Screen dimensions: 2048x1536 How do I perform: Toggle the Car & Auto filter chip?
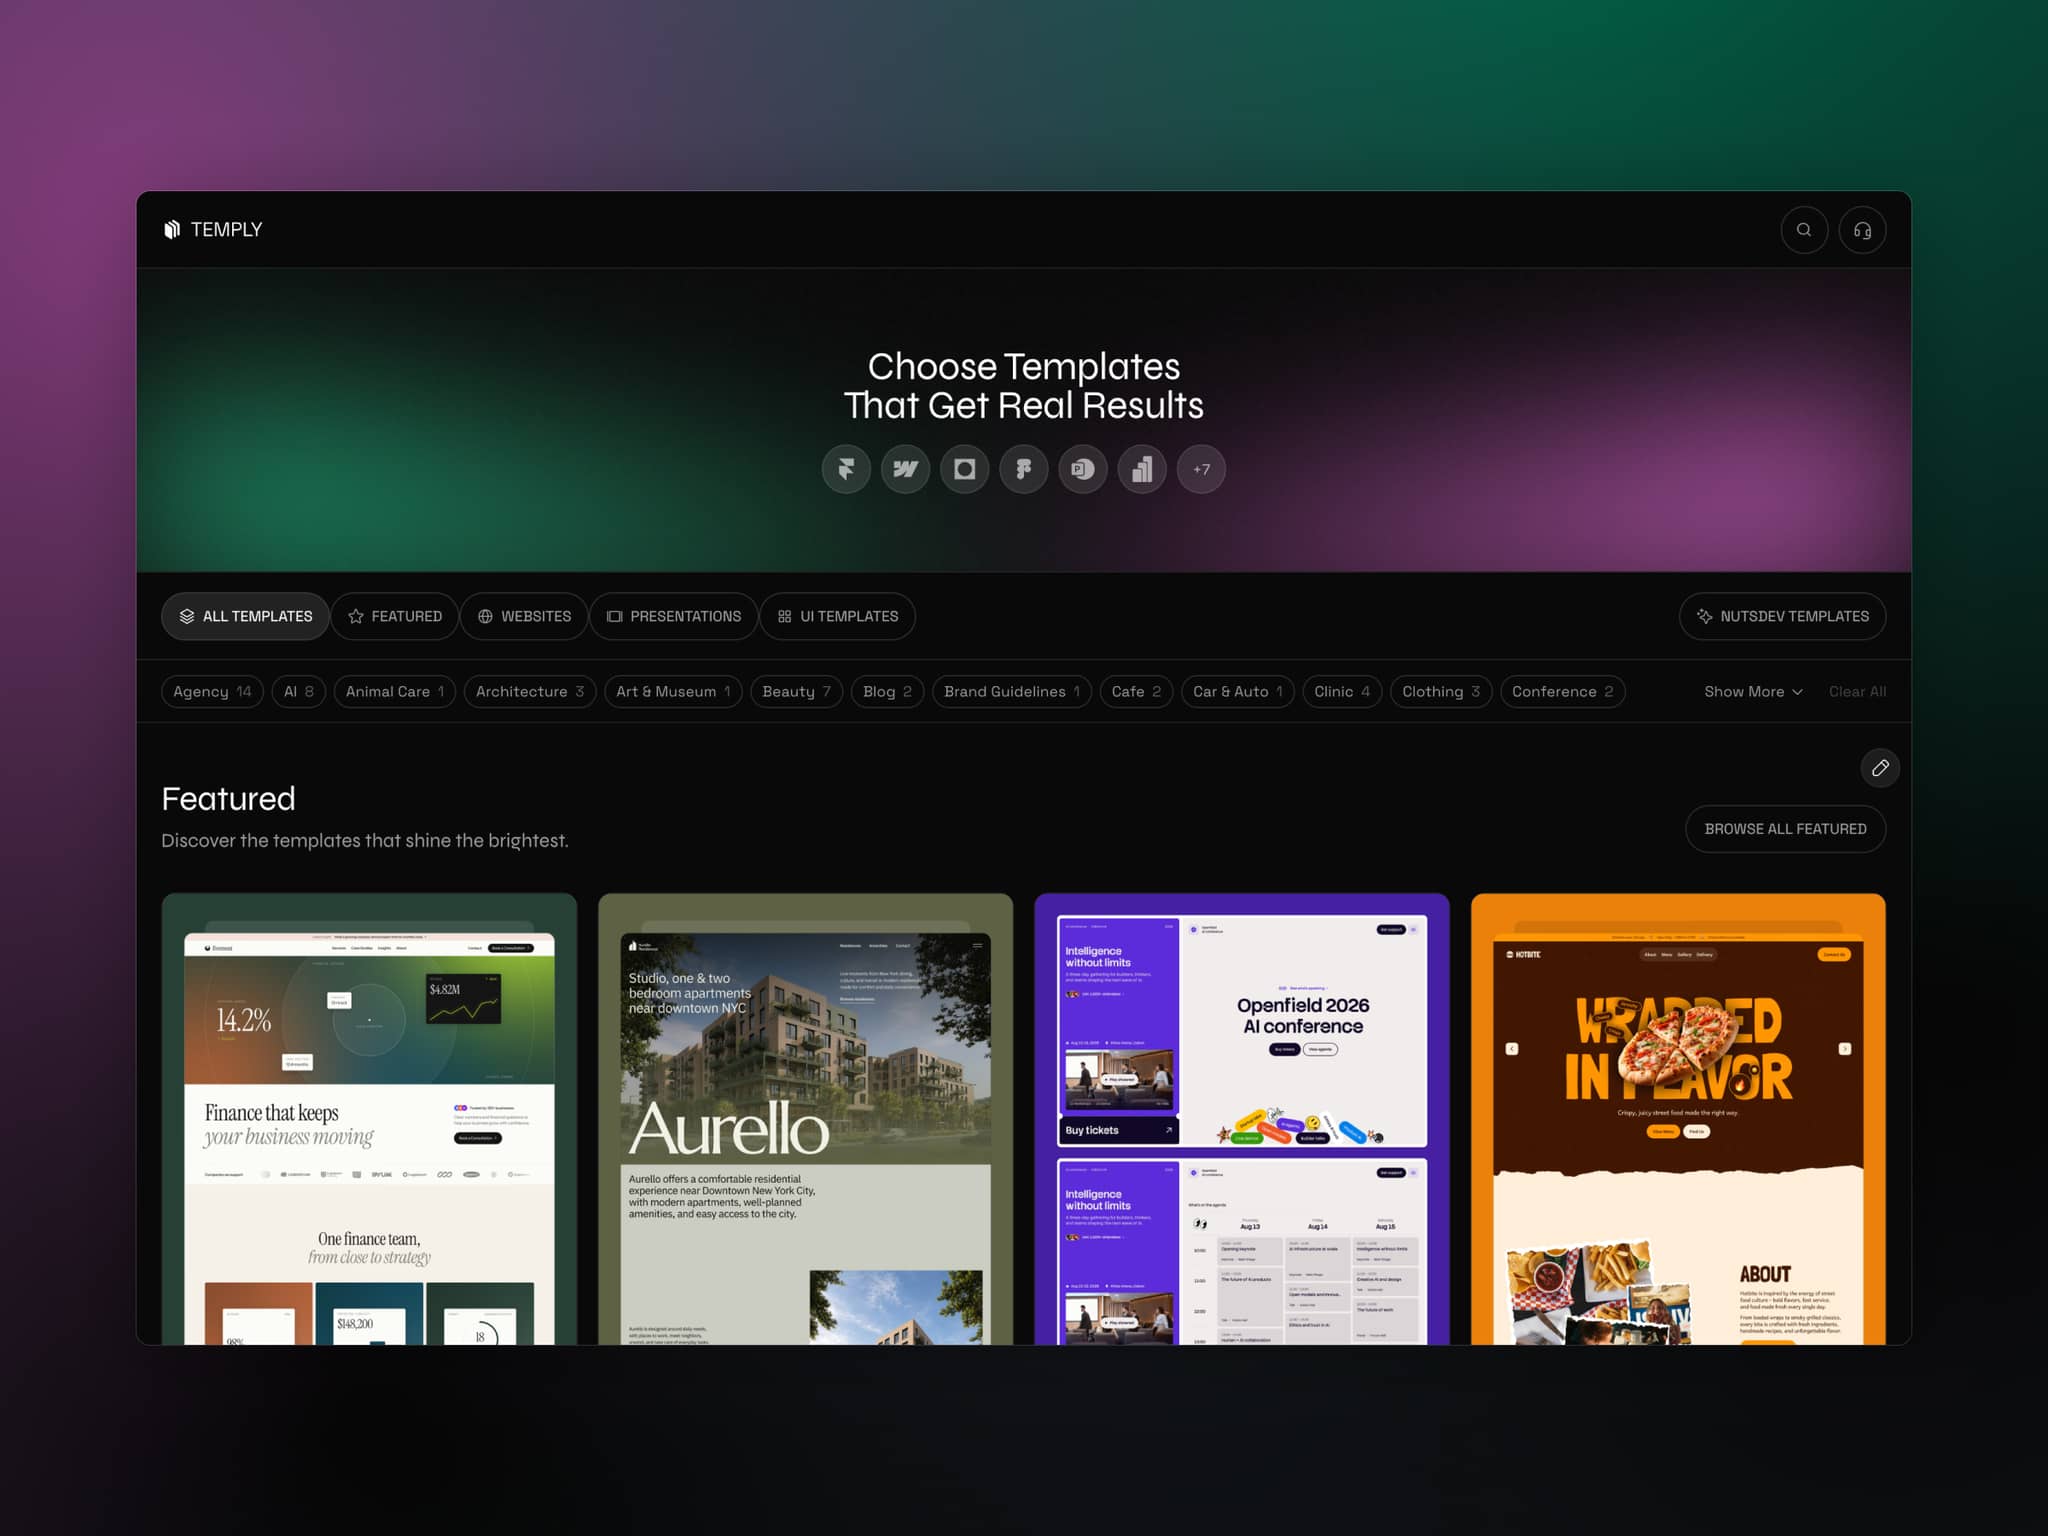click(1238, 692)
